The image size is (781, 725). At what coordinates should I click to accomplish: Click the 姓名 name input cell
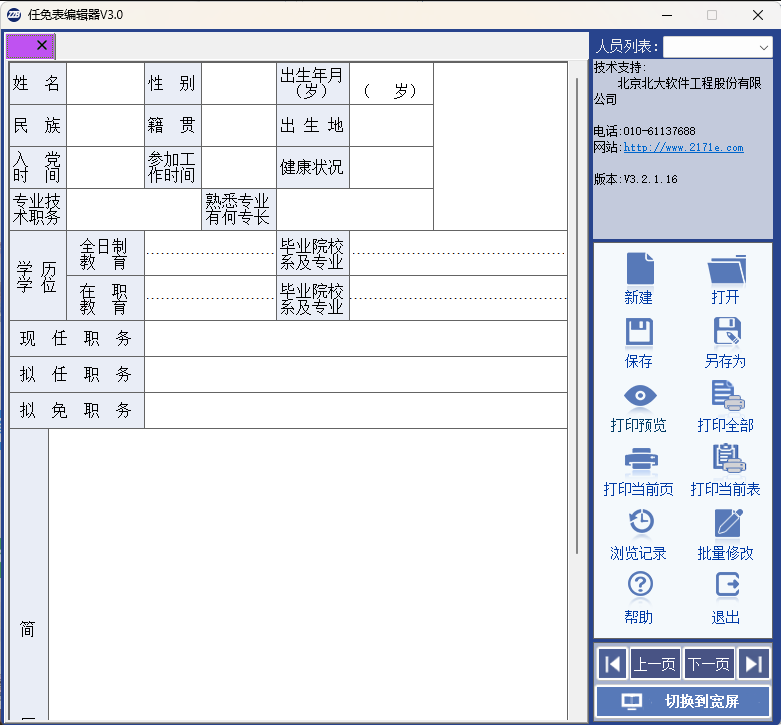click(105, 84)
